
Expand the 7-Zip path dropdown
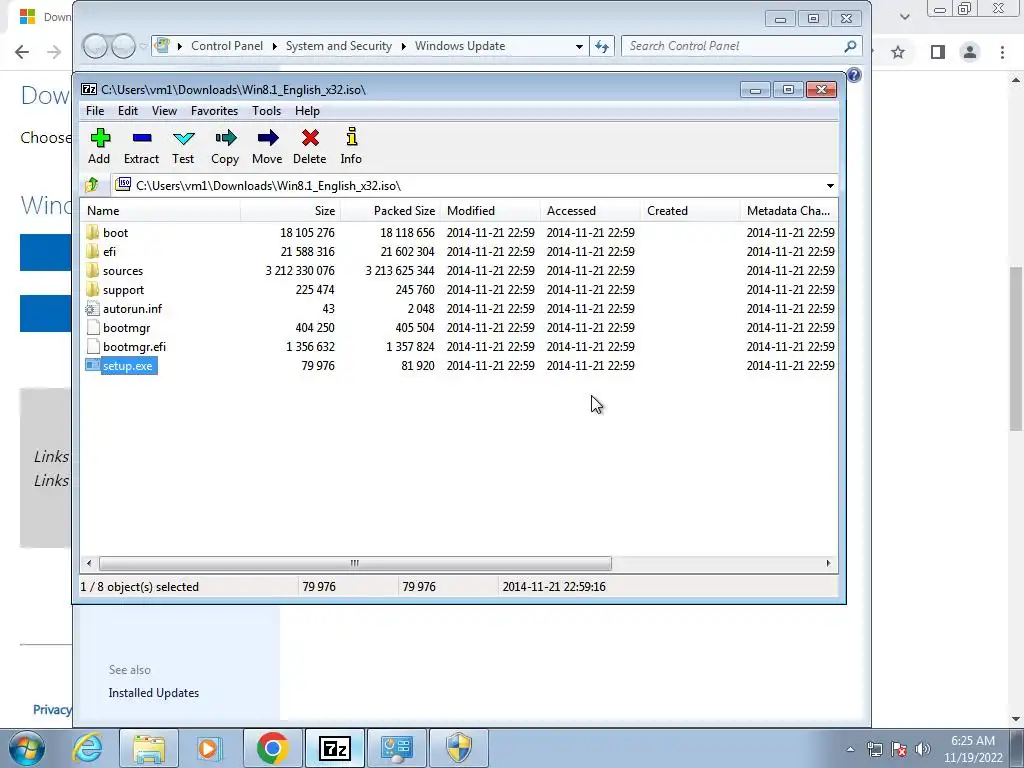(x=830, y=186)
